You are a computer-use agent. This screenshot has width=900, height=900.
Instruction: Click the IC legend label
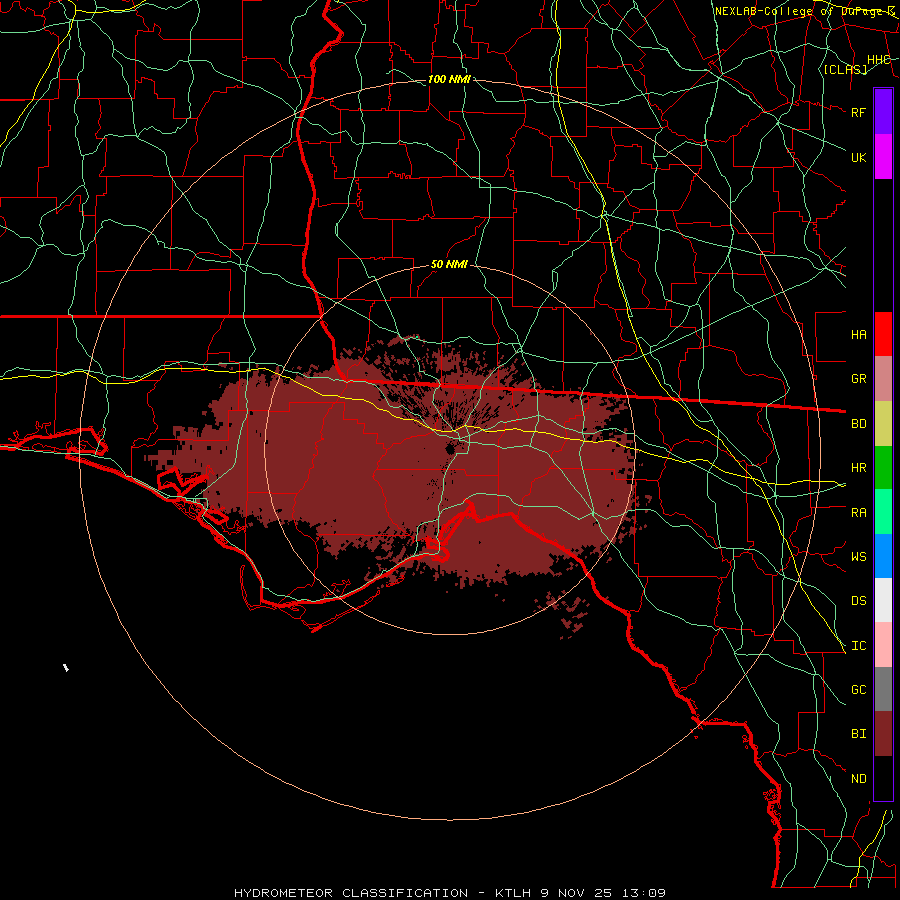859,646
